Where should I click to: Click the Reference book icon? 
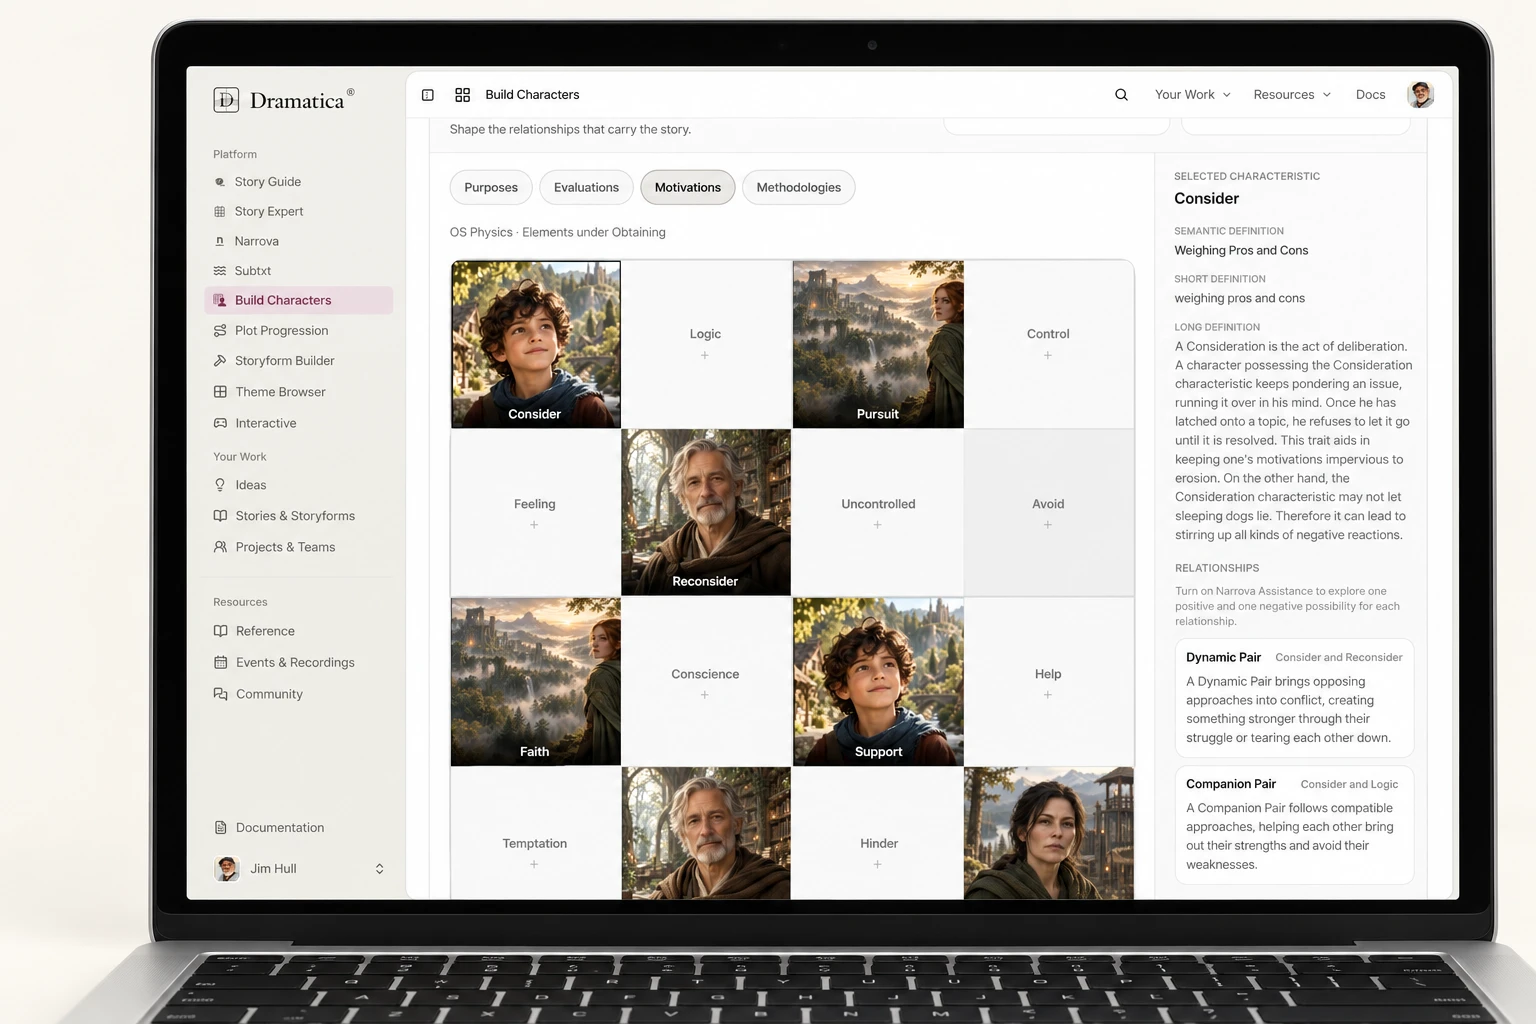pyautogui.click(x=220, y=631)
